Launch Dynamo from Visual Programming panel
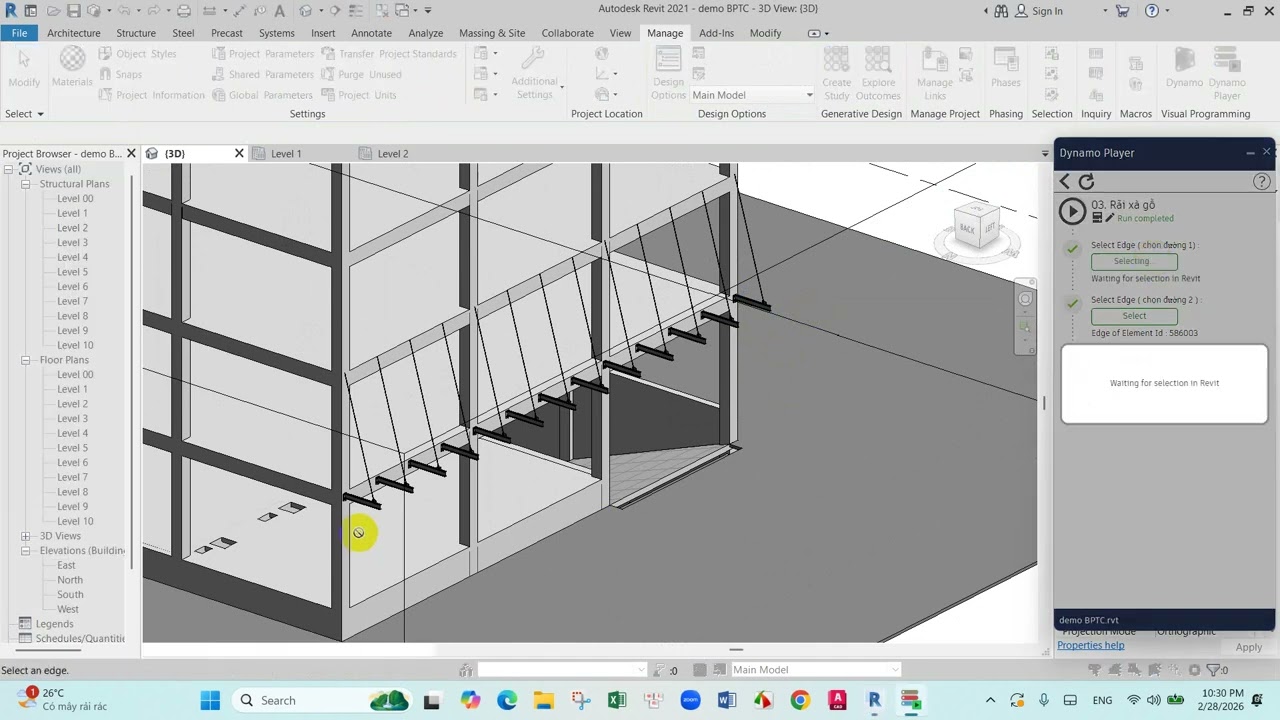The width and height of the screenshot is (1280, 720). (x=1184, y=67)
